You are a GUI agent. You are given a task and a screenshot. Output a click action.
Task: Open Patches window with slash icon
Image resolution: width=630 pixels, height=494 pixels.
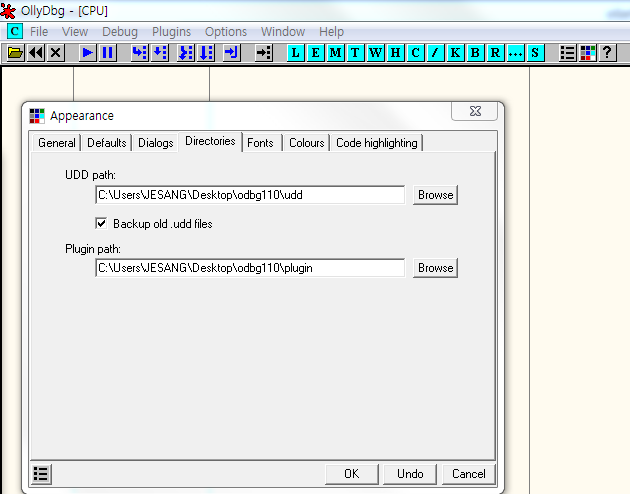click(435, 53)
